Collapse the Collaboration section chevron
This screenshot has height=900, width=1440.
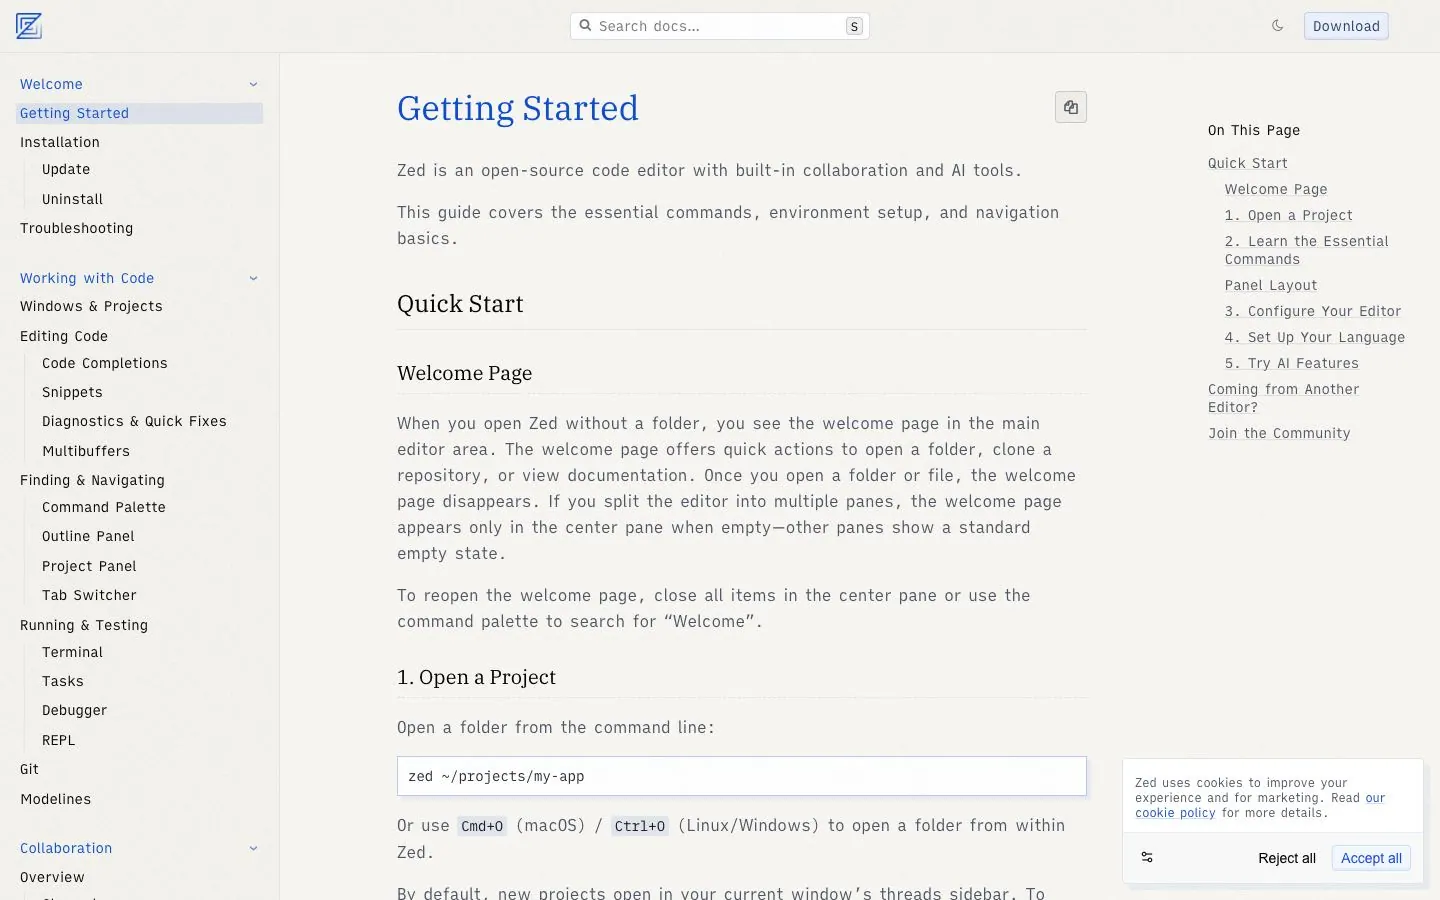click(x=253, y=849)
